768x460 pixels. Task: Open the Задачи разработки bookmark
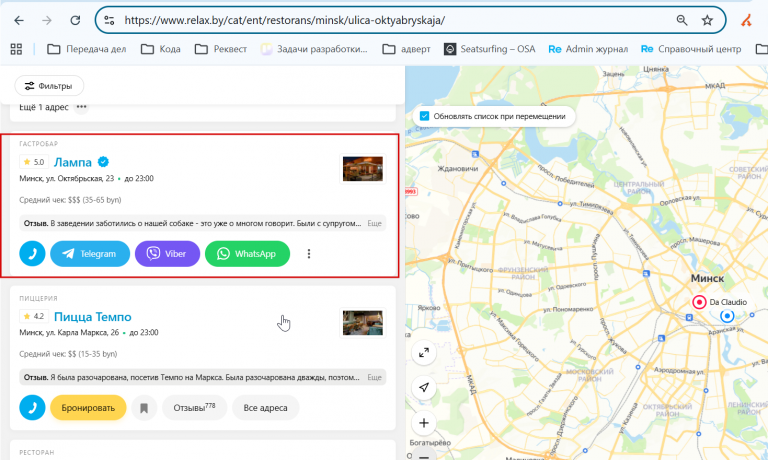[314, 49]
